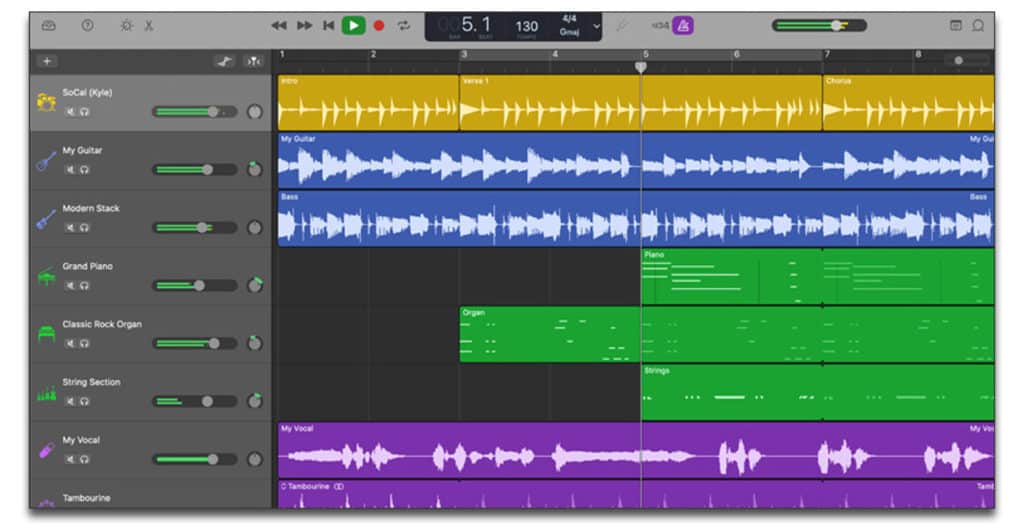Open Quick Help
The image size is (1024, 527).
[88, 25]
